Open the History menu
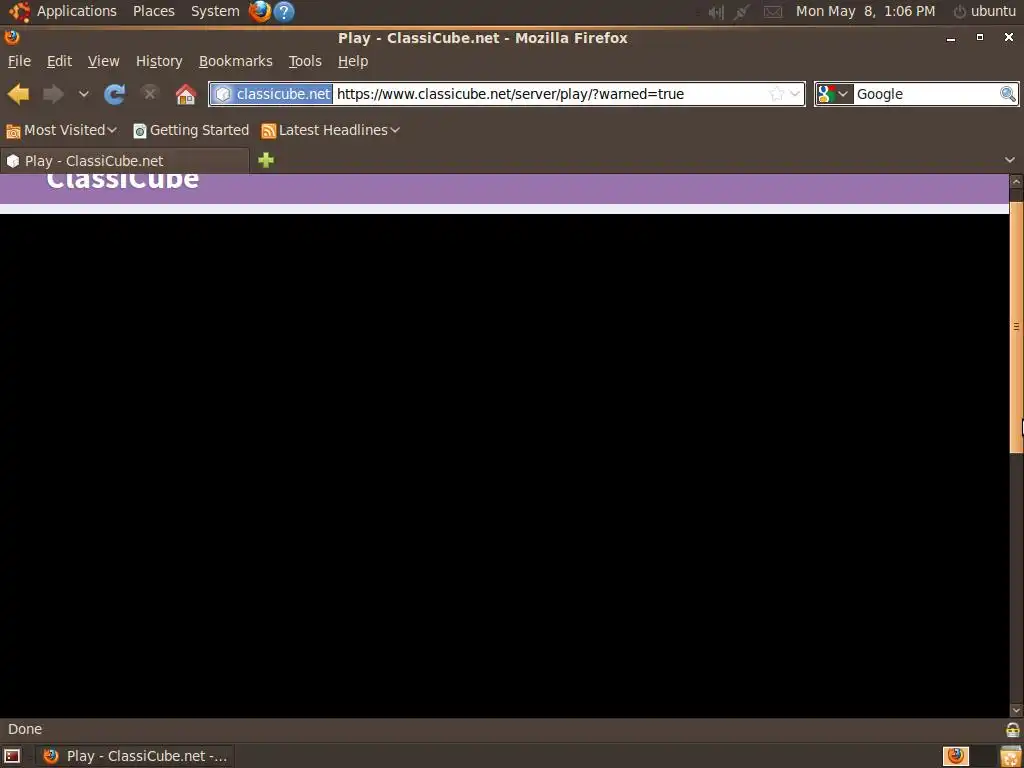Image resolution: width=1024 pixels, height=768 pixels. pyautogui.click(x=159, y=61)
